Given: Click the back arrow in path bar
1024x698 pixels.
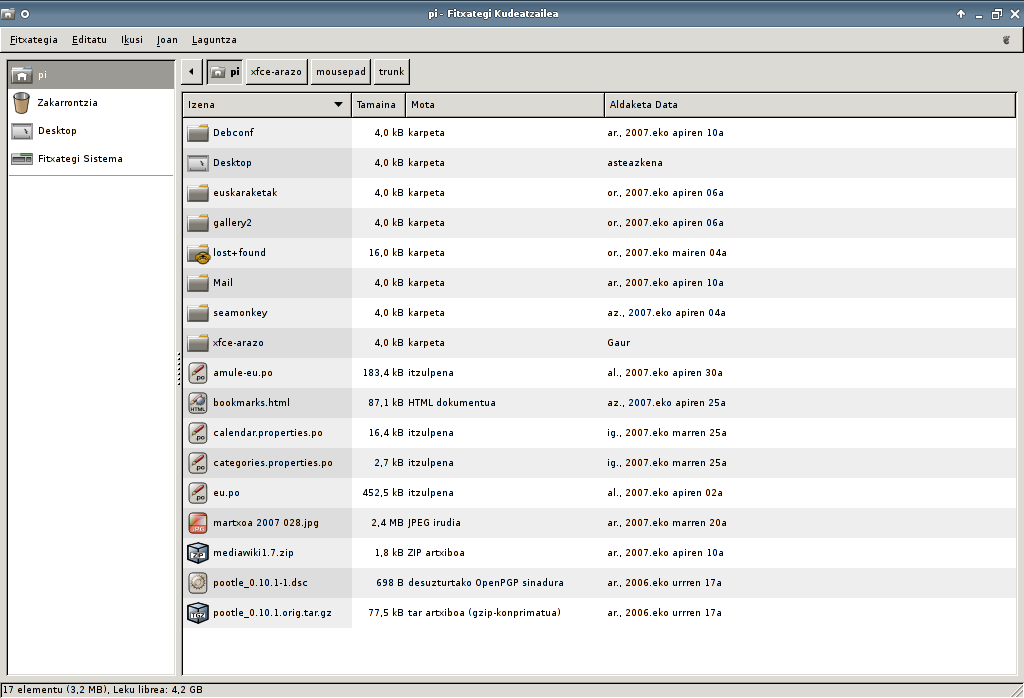Looking at the screenshot, I should tap(191, 72).
